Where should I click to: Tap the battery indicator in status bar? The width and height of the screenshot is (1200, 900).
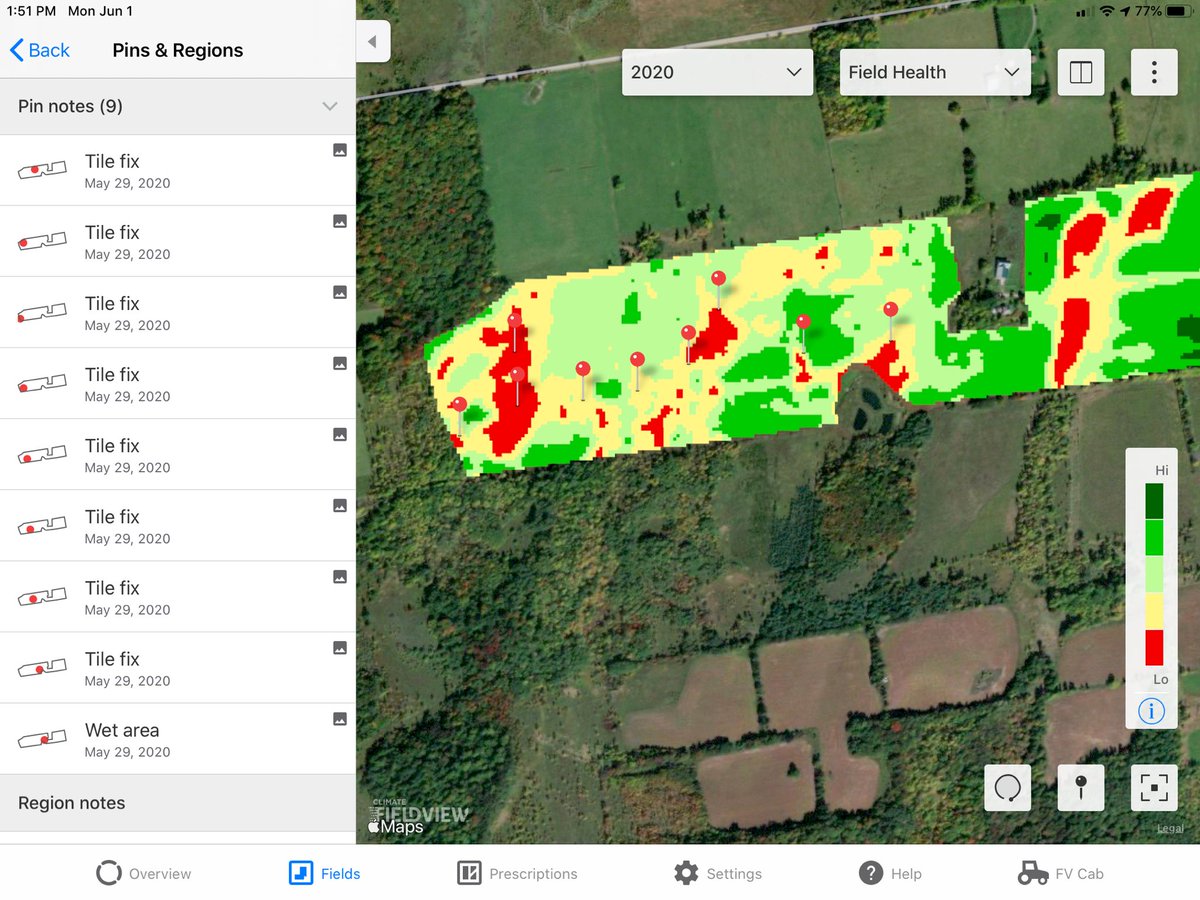coord(1177,11)
